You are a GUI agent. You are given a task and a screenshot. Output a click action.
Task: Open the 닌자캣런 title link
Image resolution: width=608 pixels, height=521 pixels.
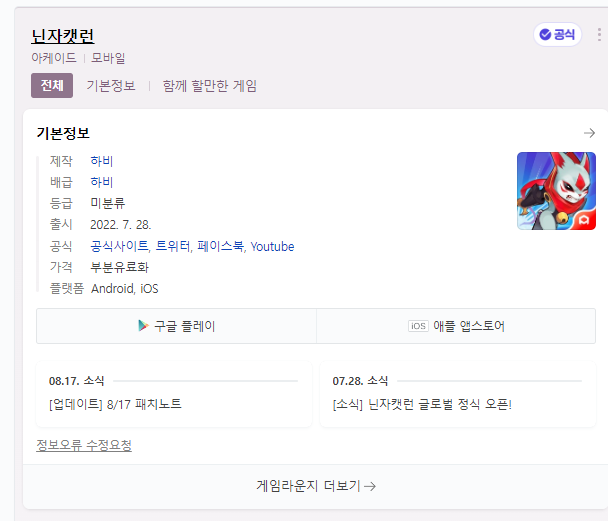coord(62,36)
